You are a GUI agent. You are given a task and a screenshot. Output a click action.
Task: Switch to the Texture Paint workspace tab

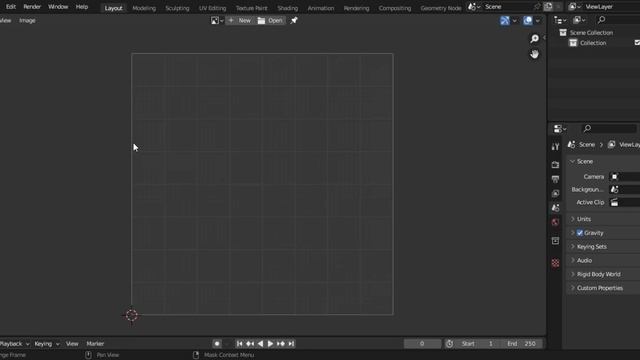tap(251, 8)
